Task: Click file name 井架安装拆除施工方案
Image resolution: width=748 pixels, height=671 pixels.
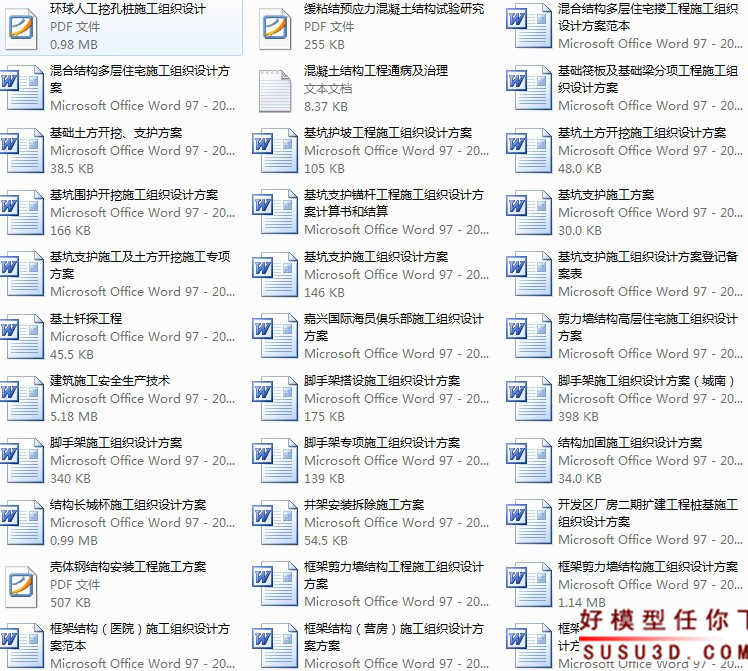Action: [x=364, y=505]
